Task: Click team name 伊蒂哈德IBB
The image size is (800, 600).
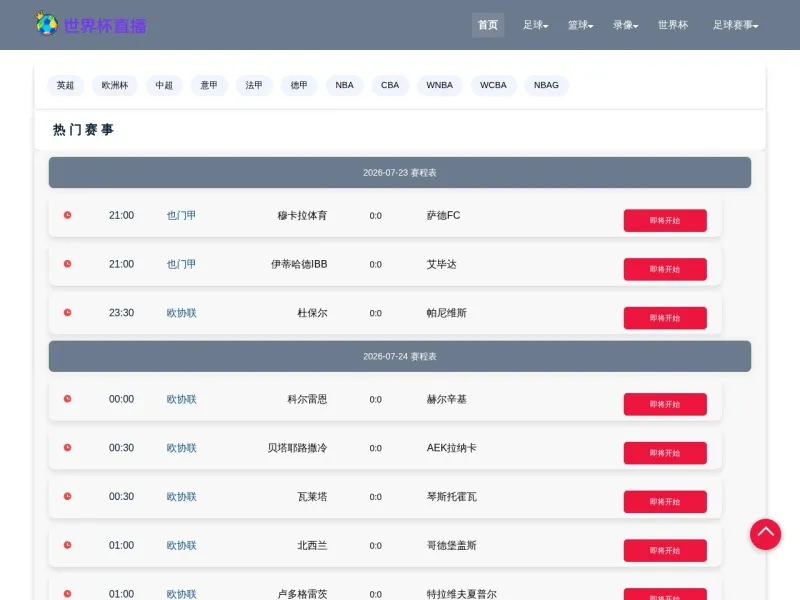Action: click(x=299, y=264)
